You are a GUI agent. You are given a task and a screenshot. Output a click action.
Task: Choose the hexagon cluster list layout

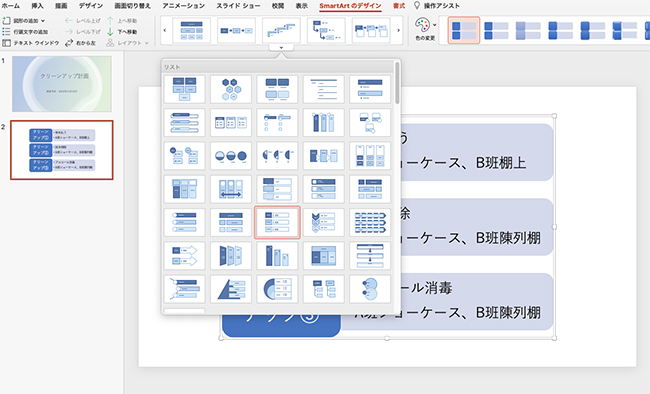(231, 89)
